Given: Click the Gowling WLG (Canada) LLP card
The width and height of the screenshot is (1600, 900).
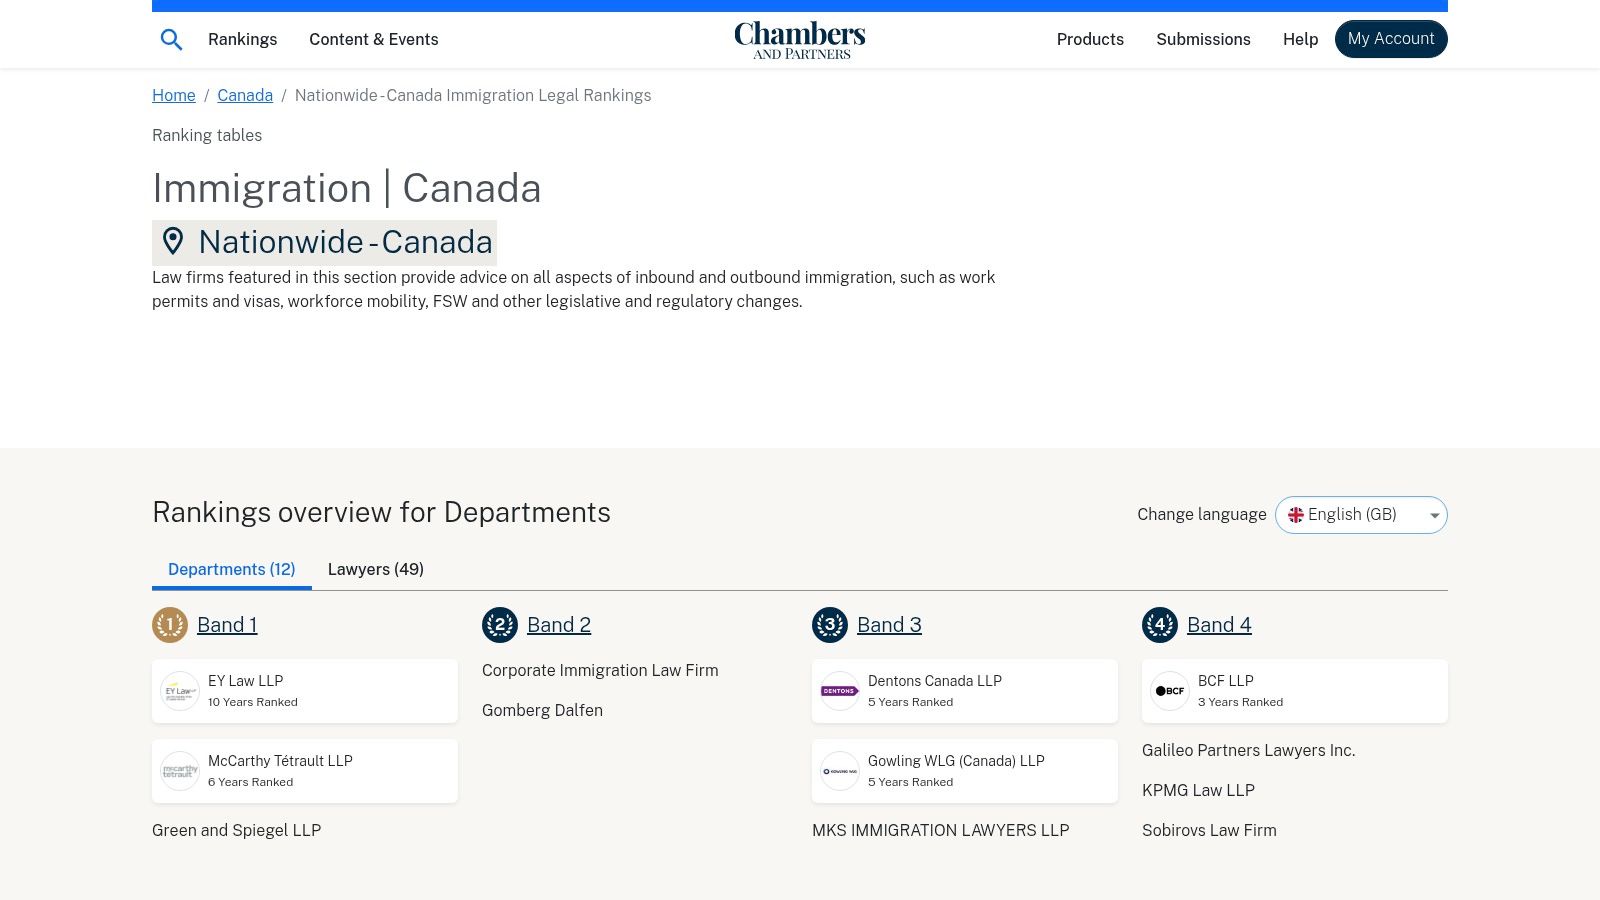Looking at the screenshot, I should 964,770.
